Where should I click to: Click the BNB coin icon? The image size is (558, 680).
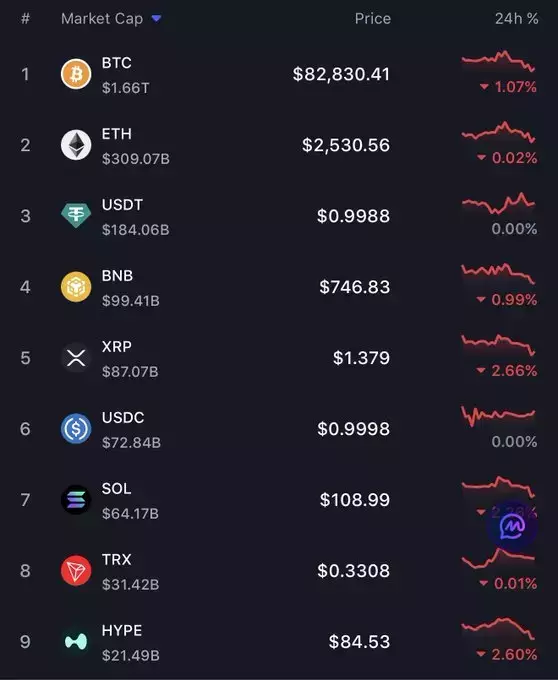tap(76, 287)
